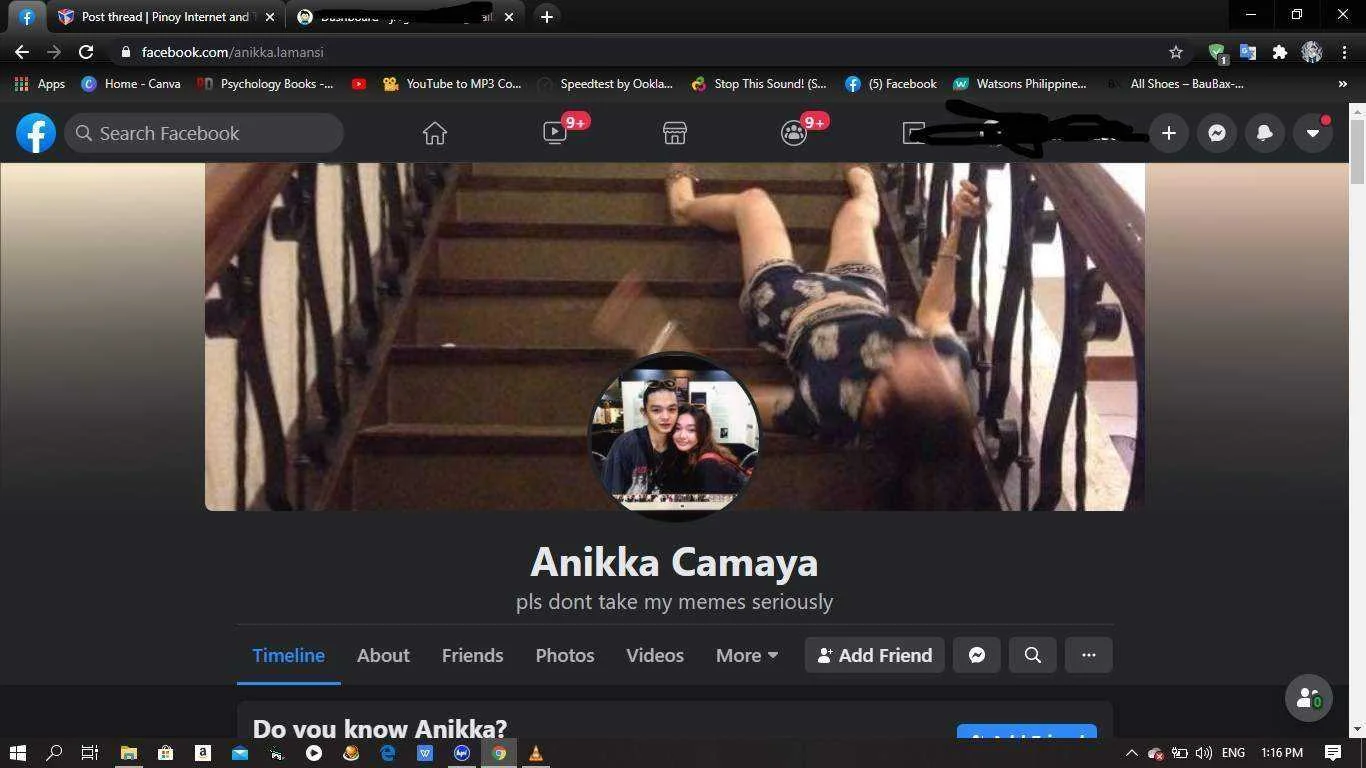Click the 'Do you know Anikka?' heading
1366x768 pixels.
(x=380, y=728)
